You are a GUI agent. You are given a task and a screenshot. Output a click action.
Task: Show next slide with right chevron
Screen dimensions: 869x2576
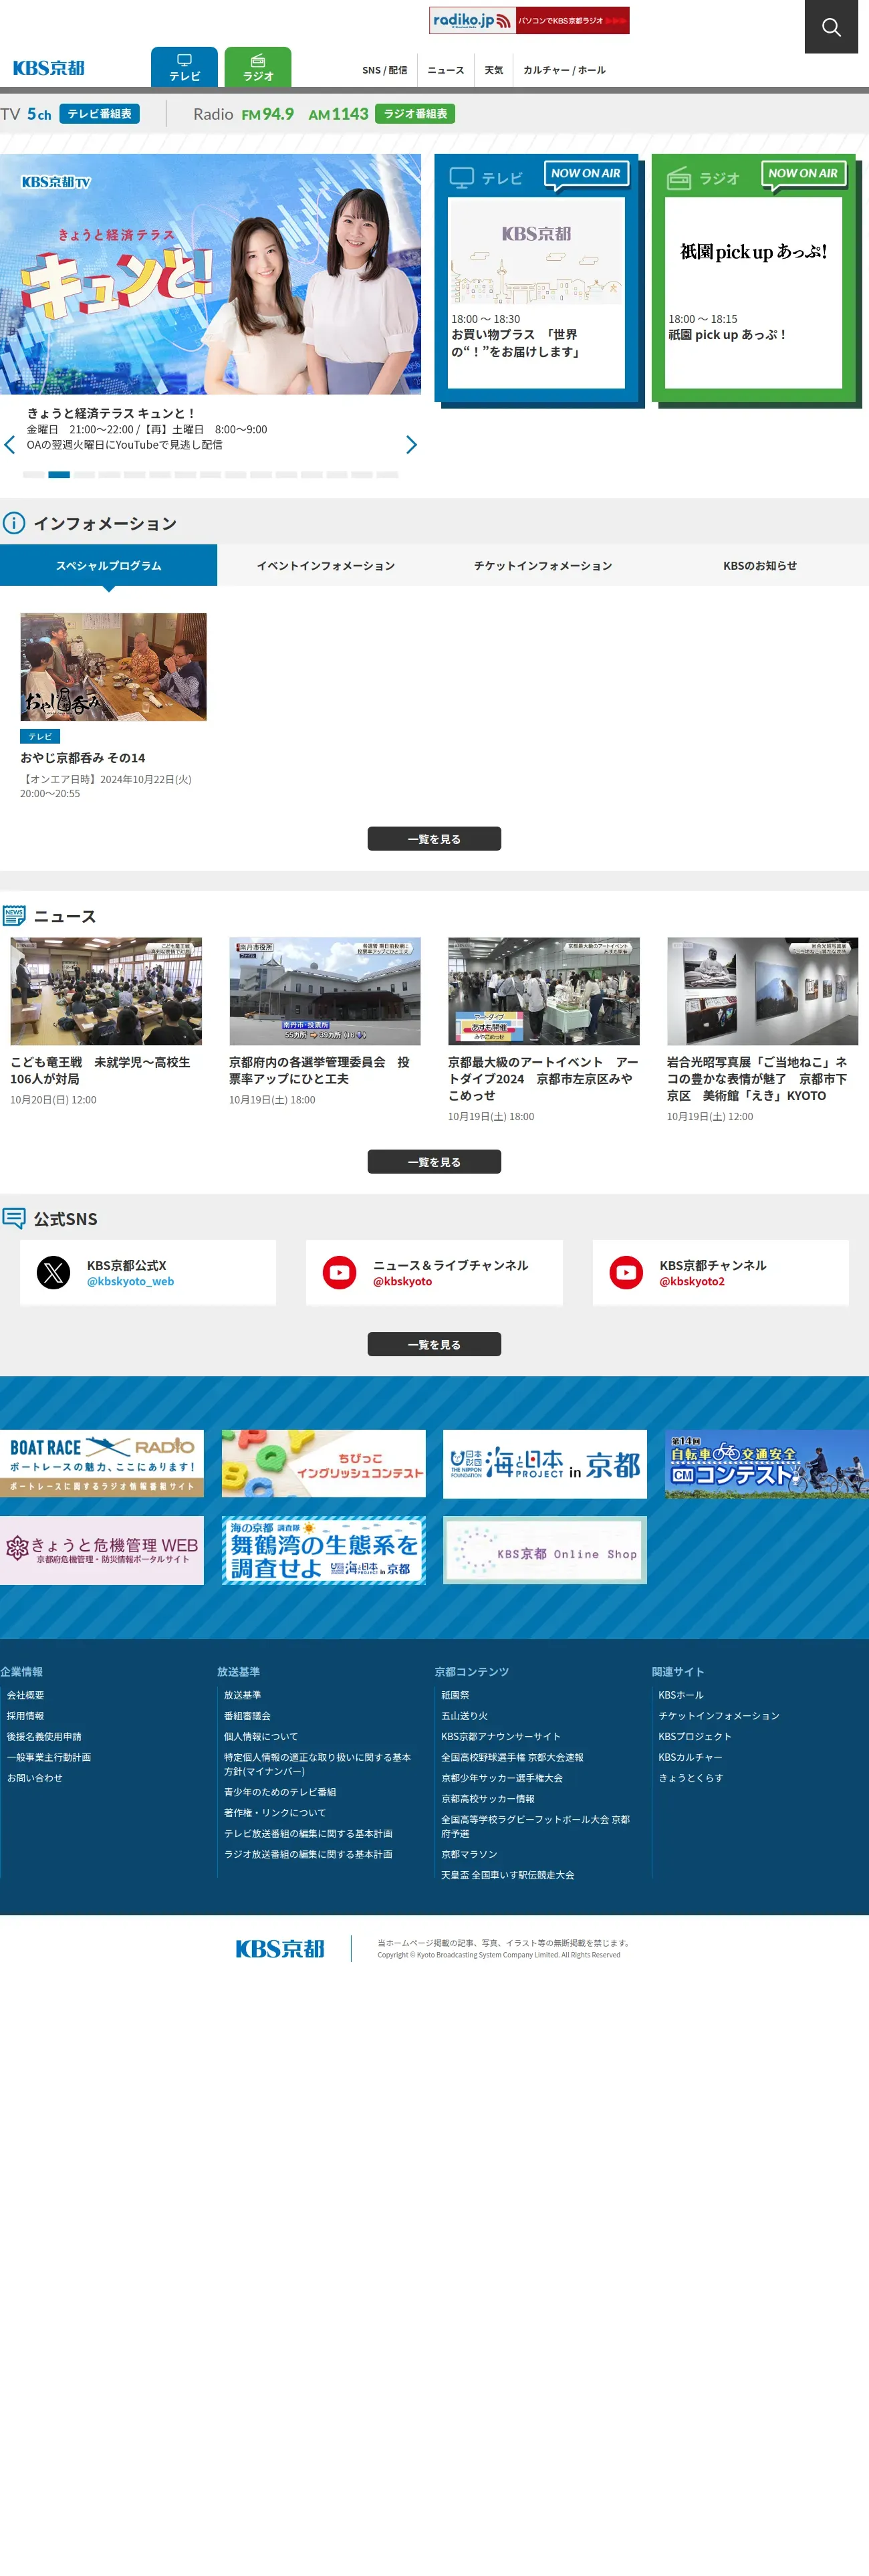click(x=411, y=444)
